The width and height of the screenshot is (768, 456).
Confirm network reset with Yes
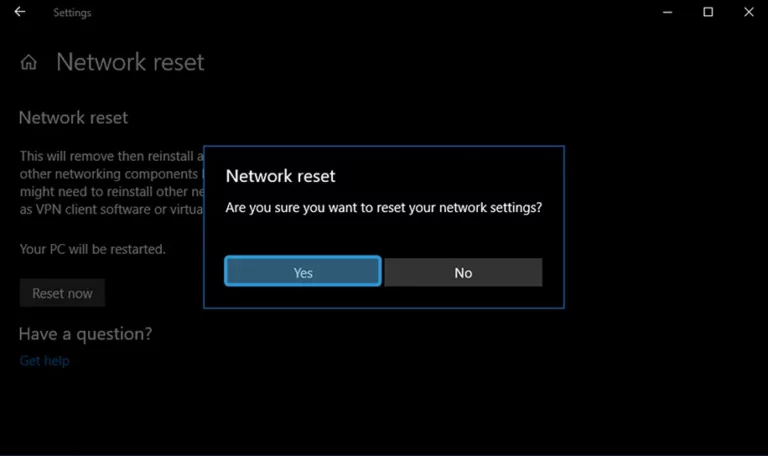point(303,271)
